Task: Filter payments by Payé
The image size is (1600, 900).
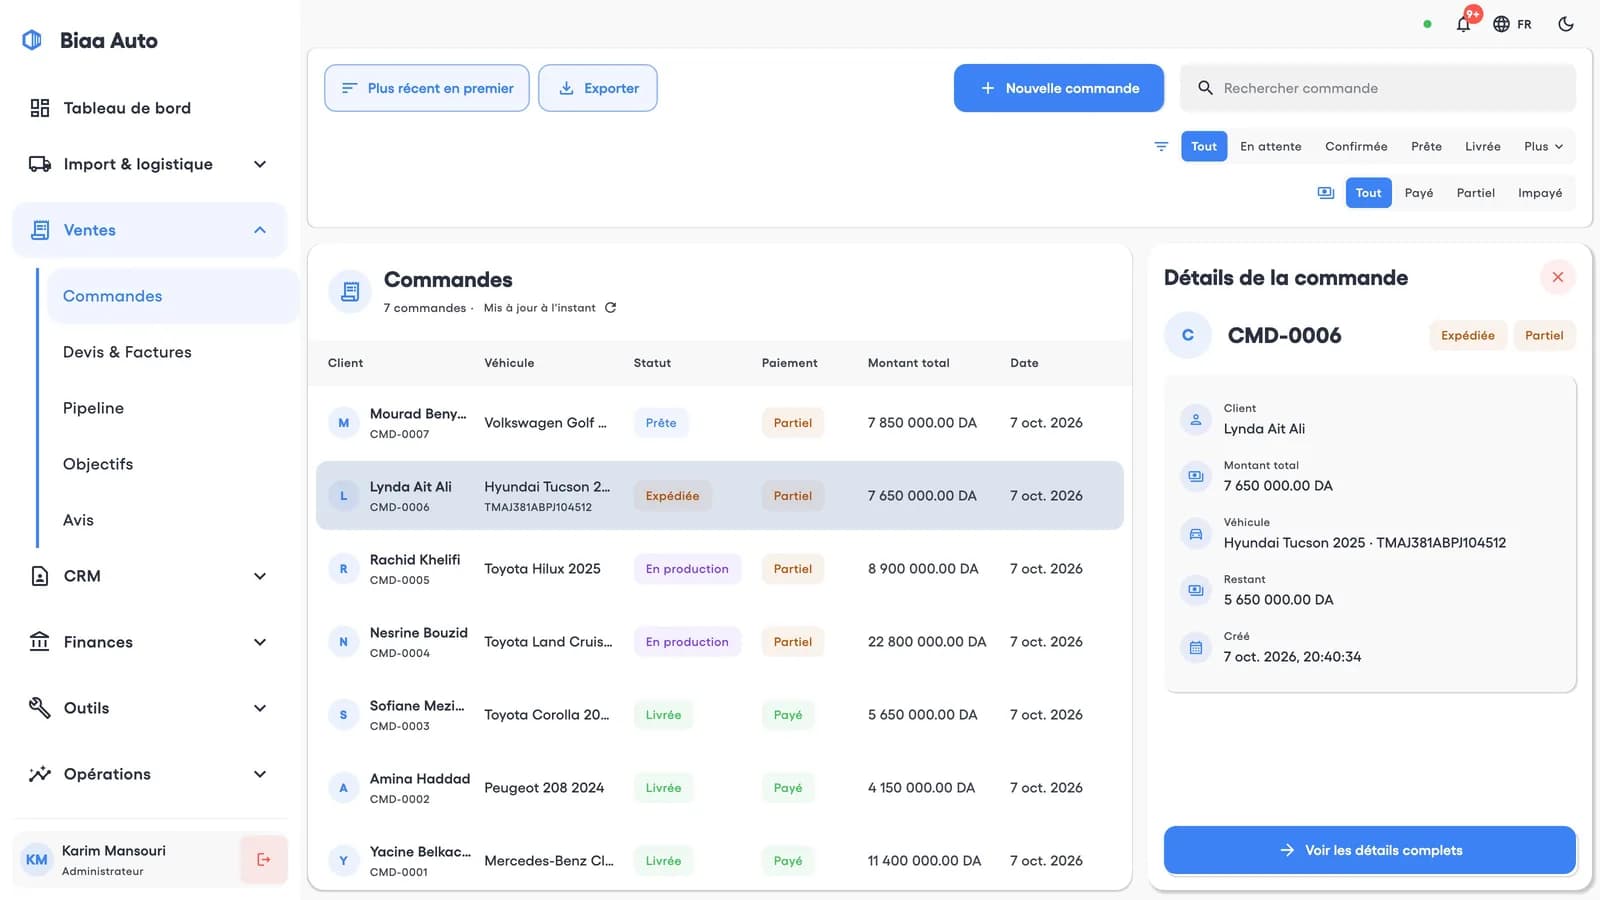Action: tap(1418, 193)
